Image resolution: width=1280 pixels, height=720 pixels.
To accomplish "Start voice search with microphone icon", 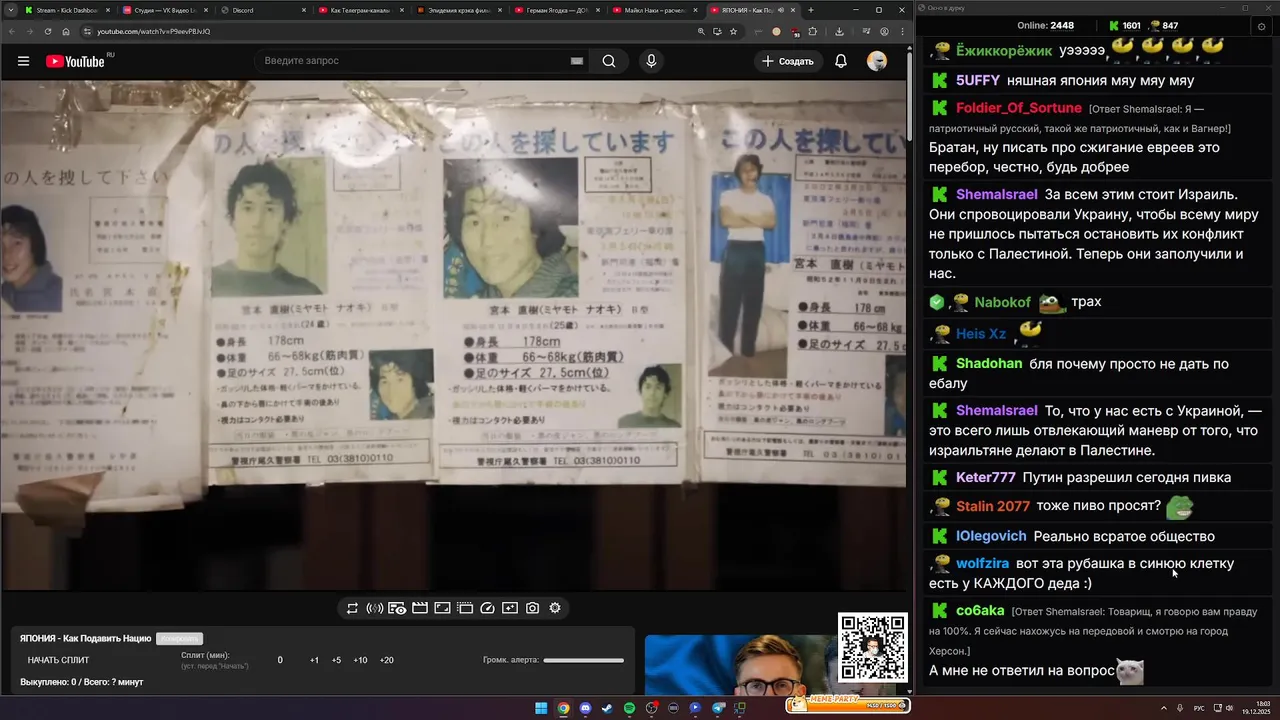I will click(651, 61).
